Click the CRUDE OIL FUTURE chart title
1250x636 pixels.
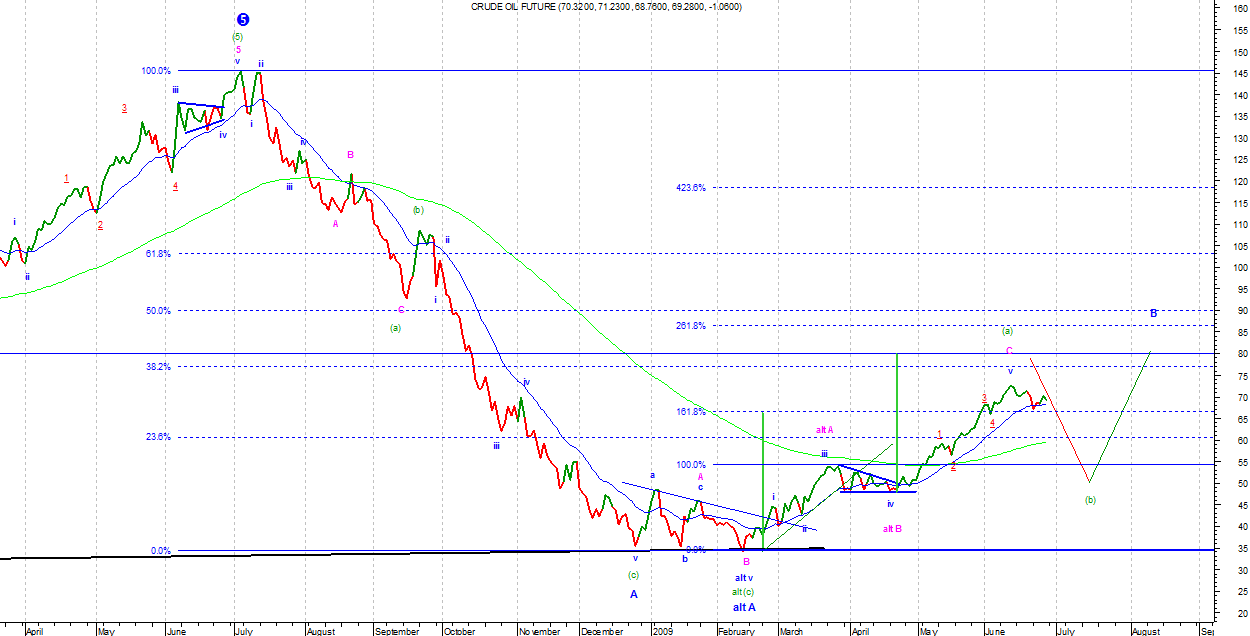point(606,7)
